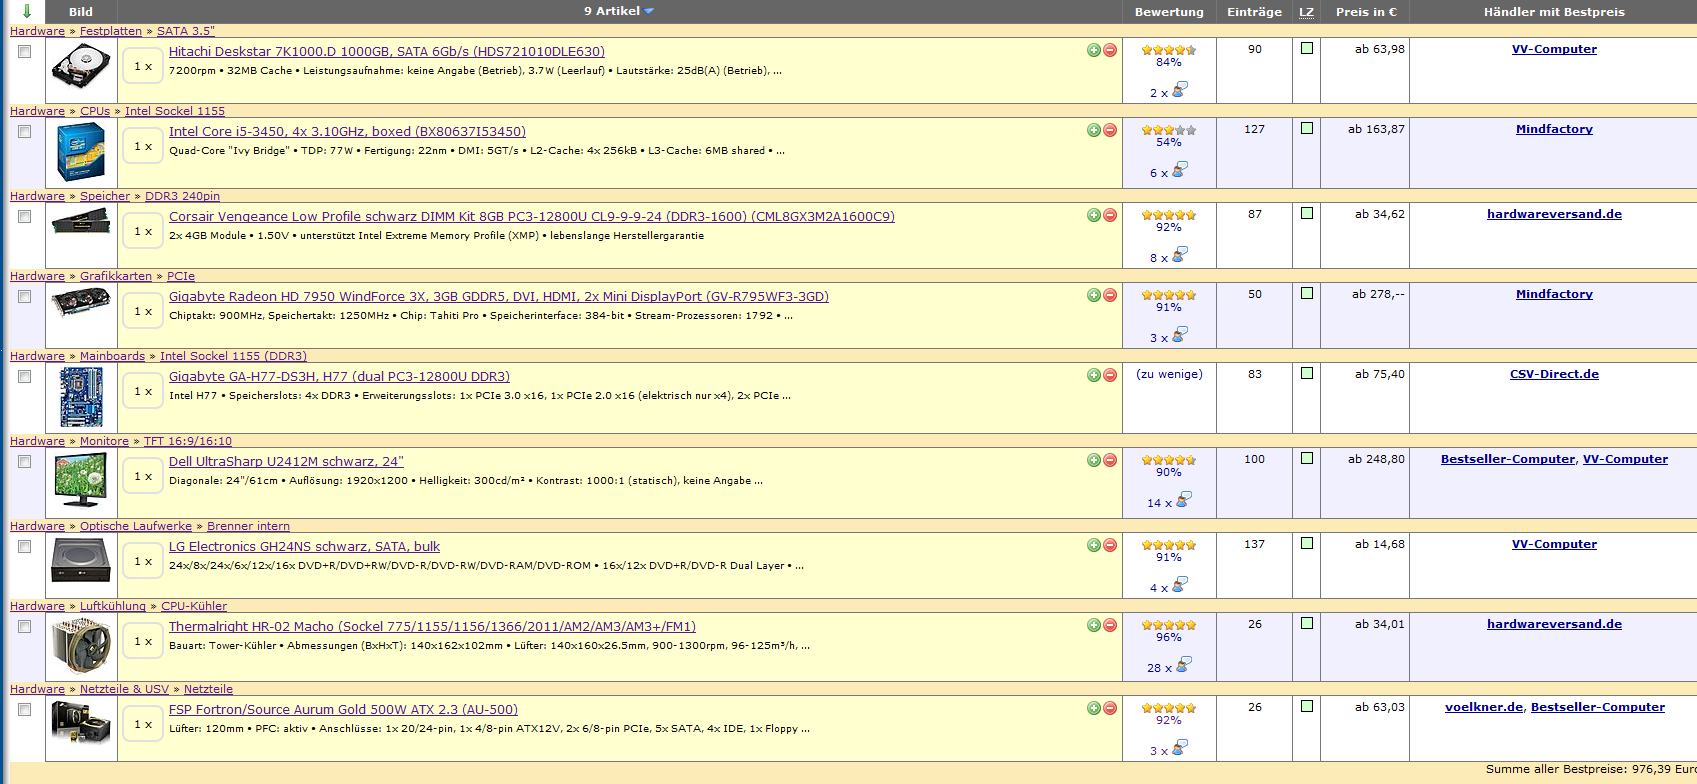This screenshot has width=1697, height=784.
Task: Click green plus icon for FSP Aurum Gold 500W
Action: pyautogui.click(x=1094, y=708)
